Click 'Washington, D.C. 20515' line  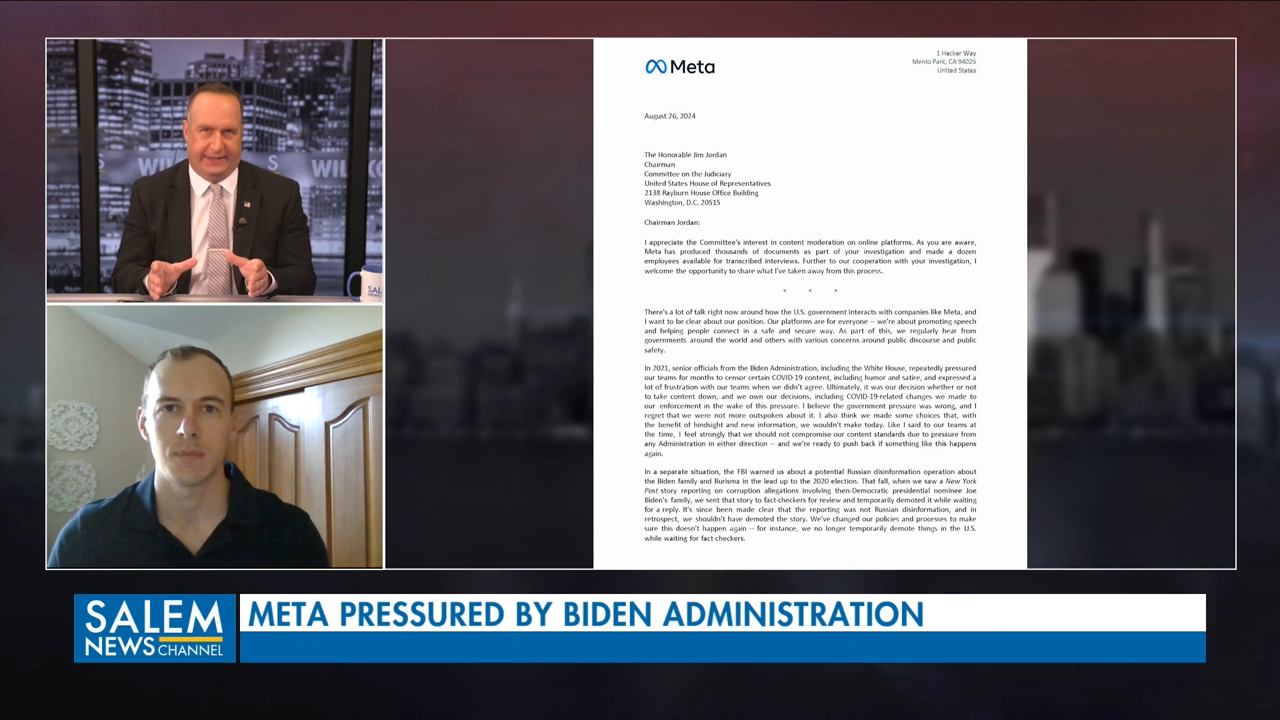(682, 203)
